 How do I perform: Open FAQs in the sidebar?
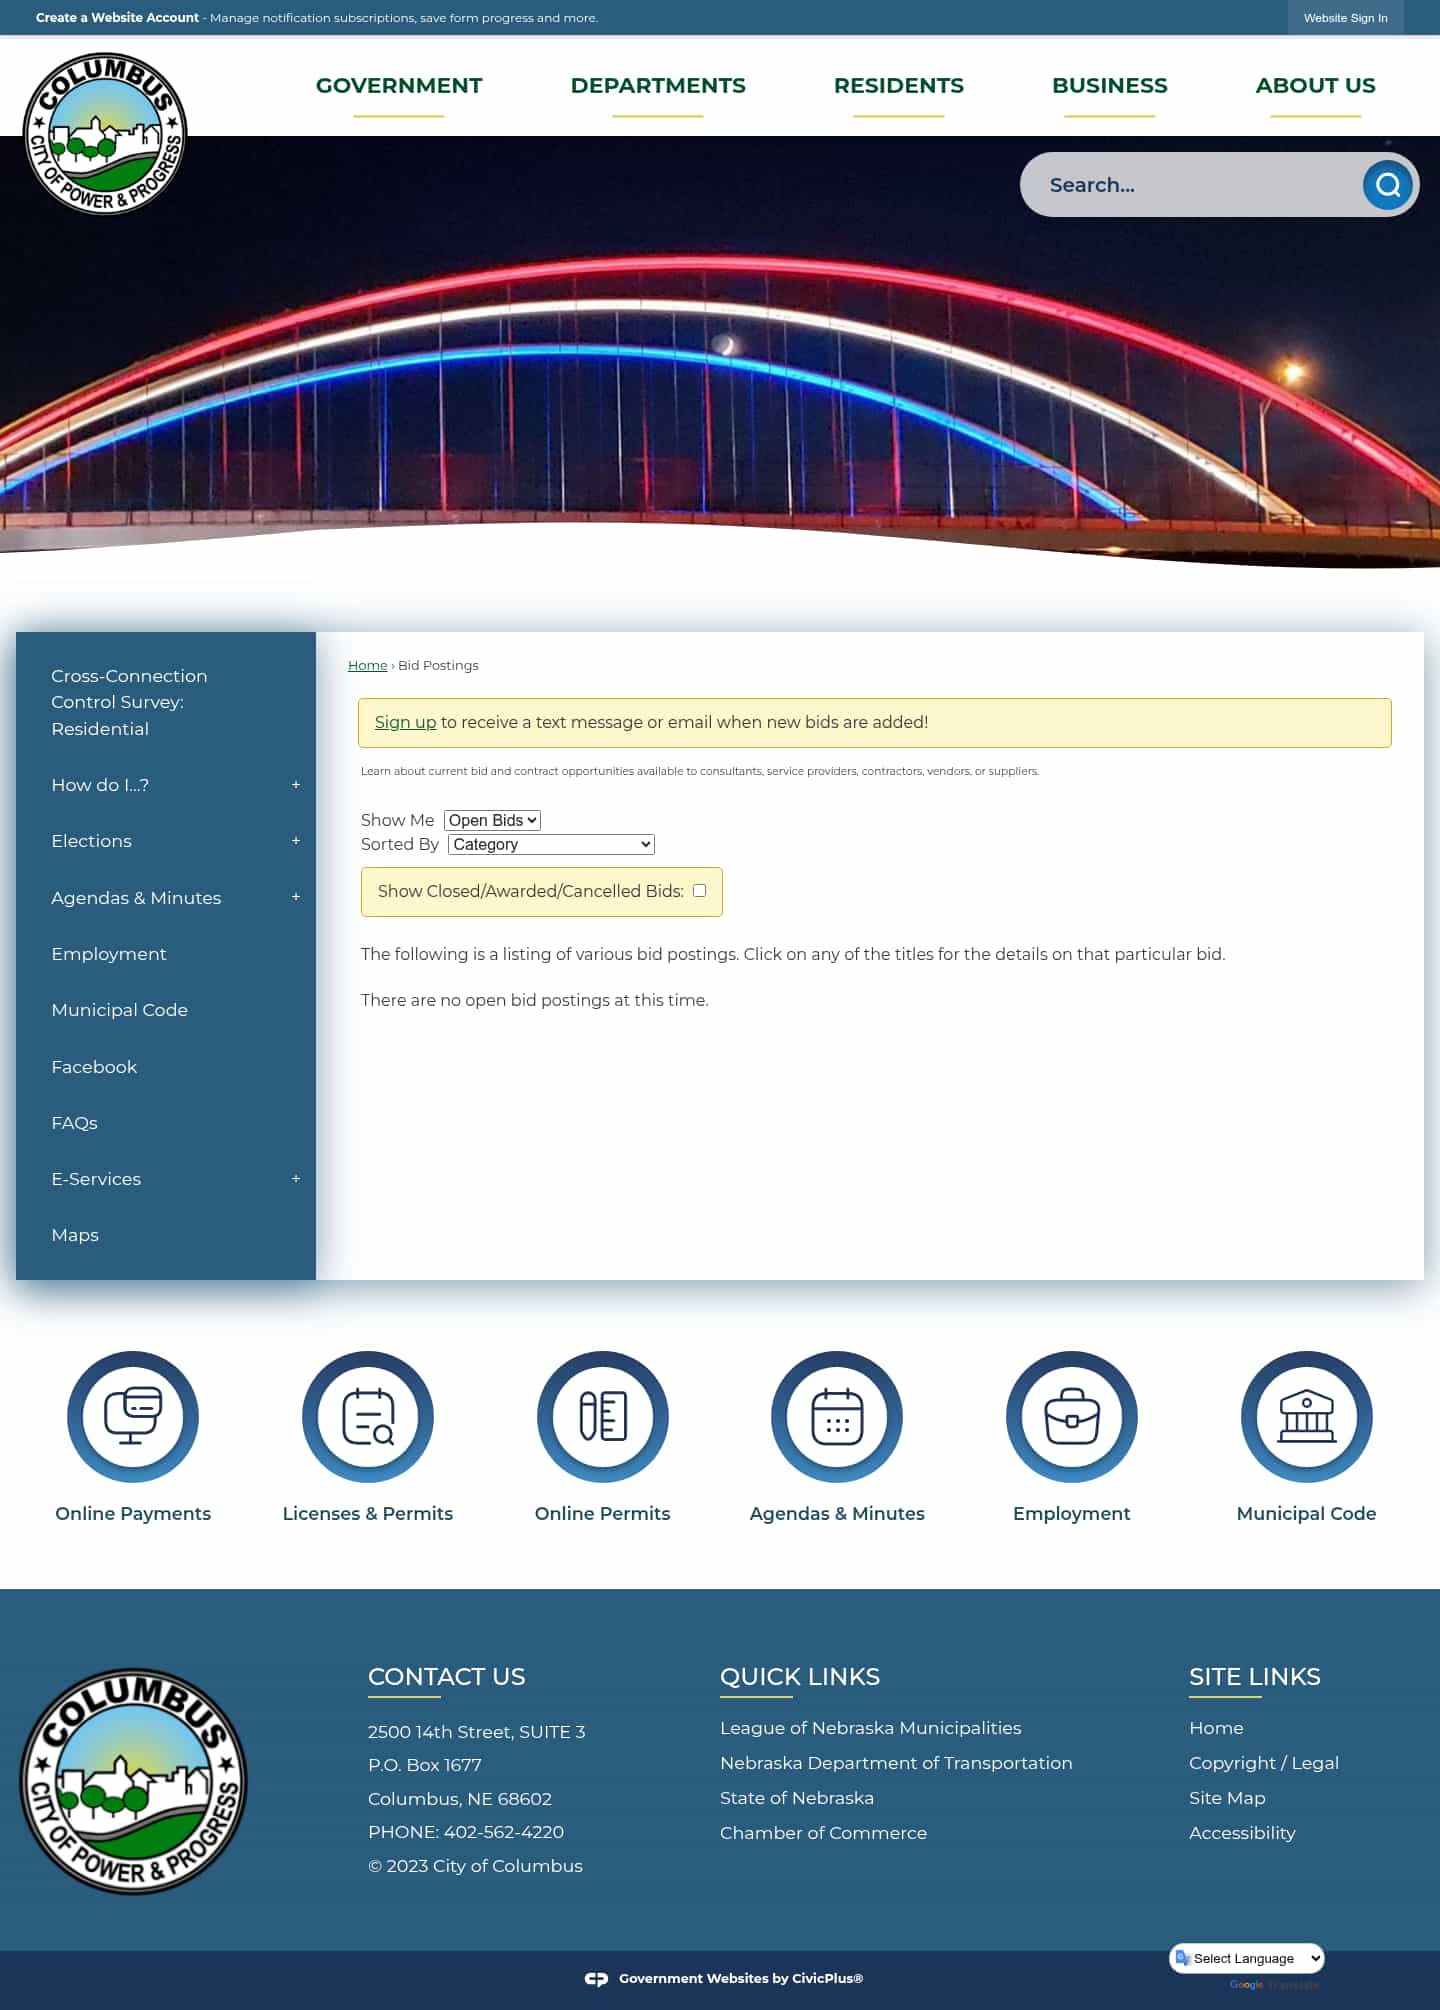tap(74, 1123)
